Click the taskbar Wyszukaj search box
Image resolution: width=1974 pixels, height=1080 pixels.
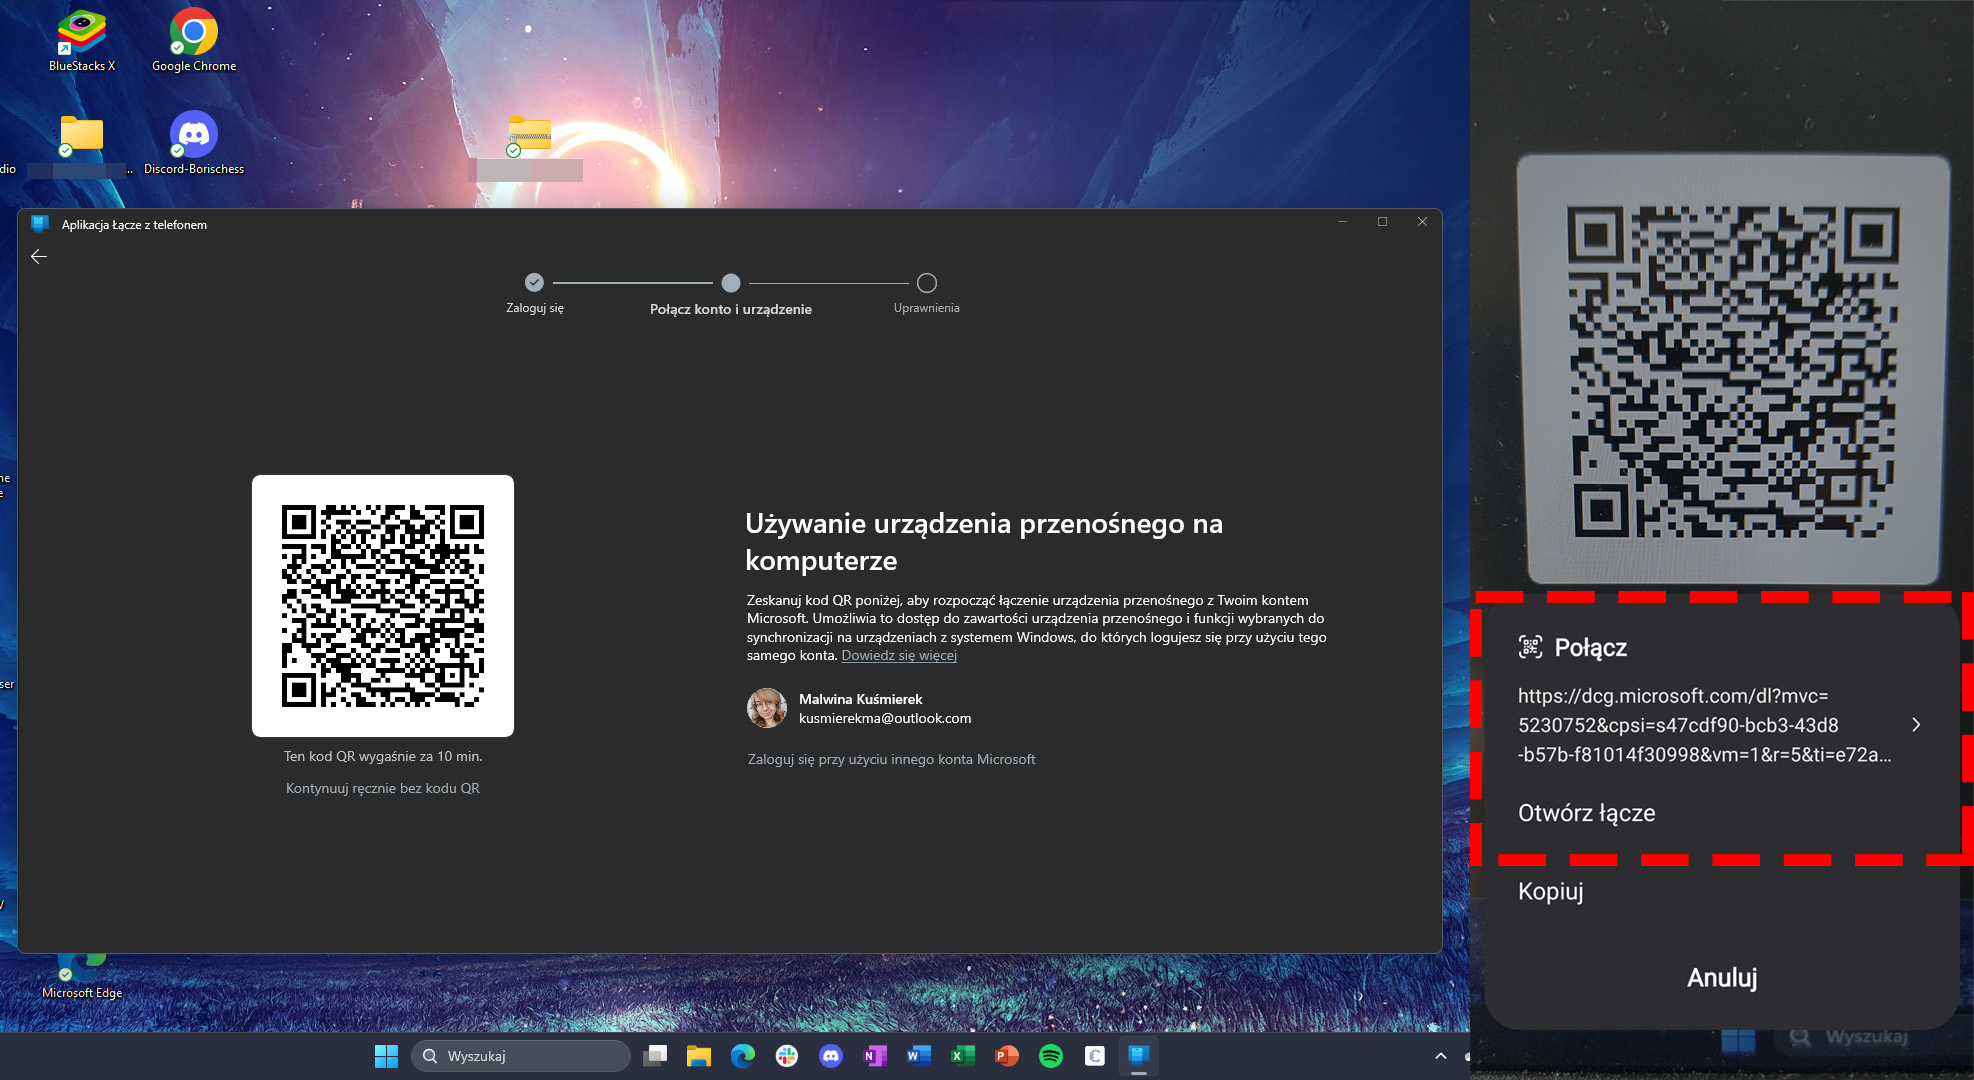click(x=521, y=1056)
